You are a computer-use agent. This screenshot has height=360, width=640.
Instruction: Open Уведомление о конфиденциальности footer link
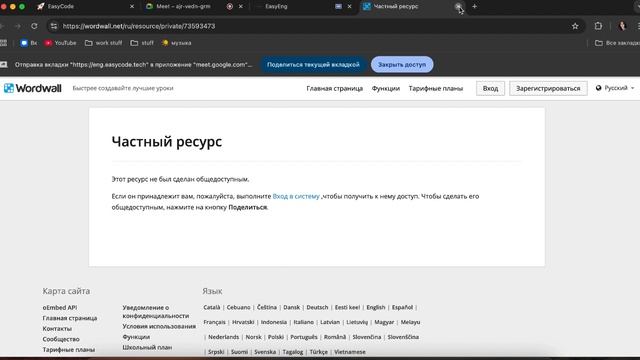[156, 312]
